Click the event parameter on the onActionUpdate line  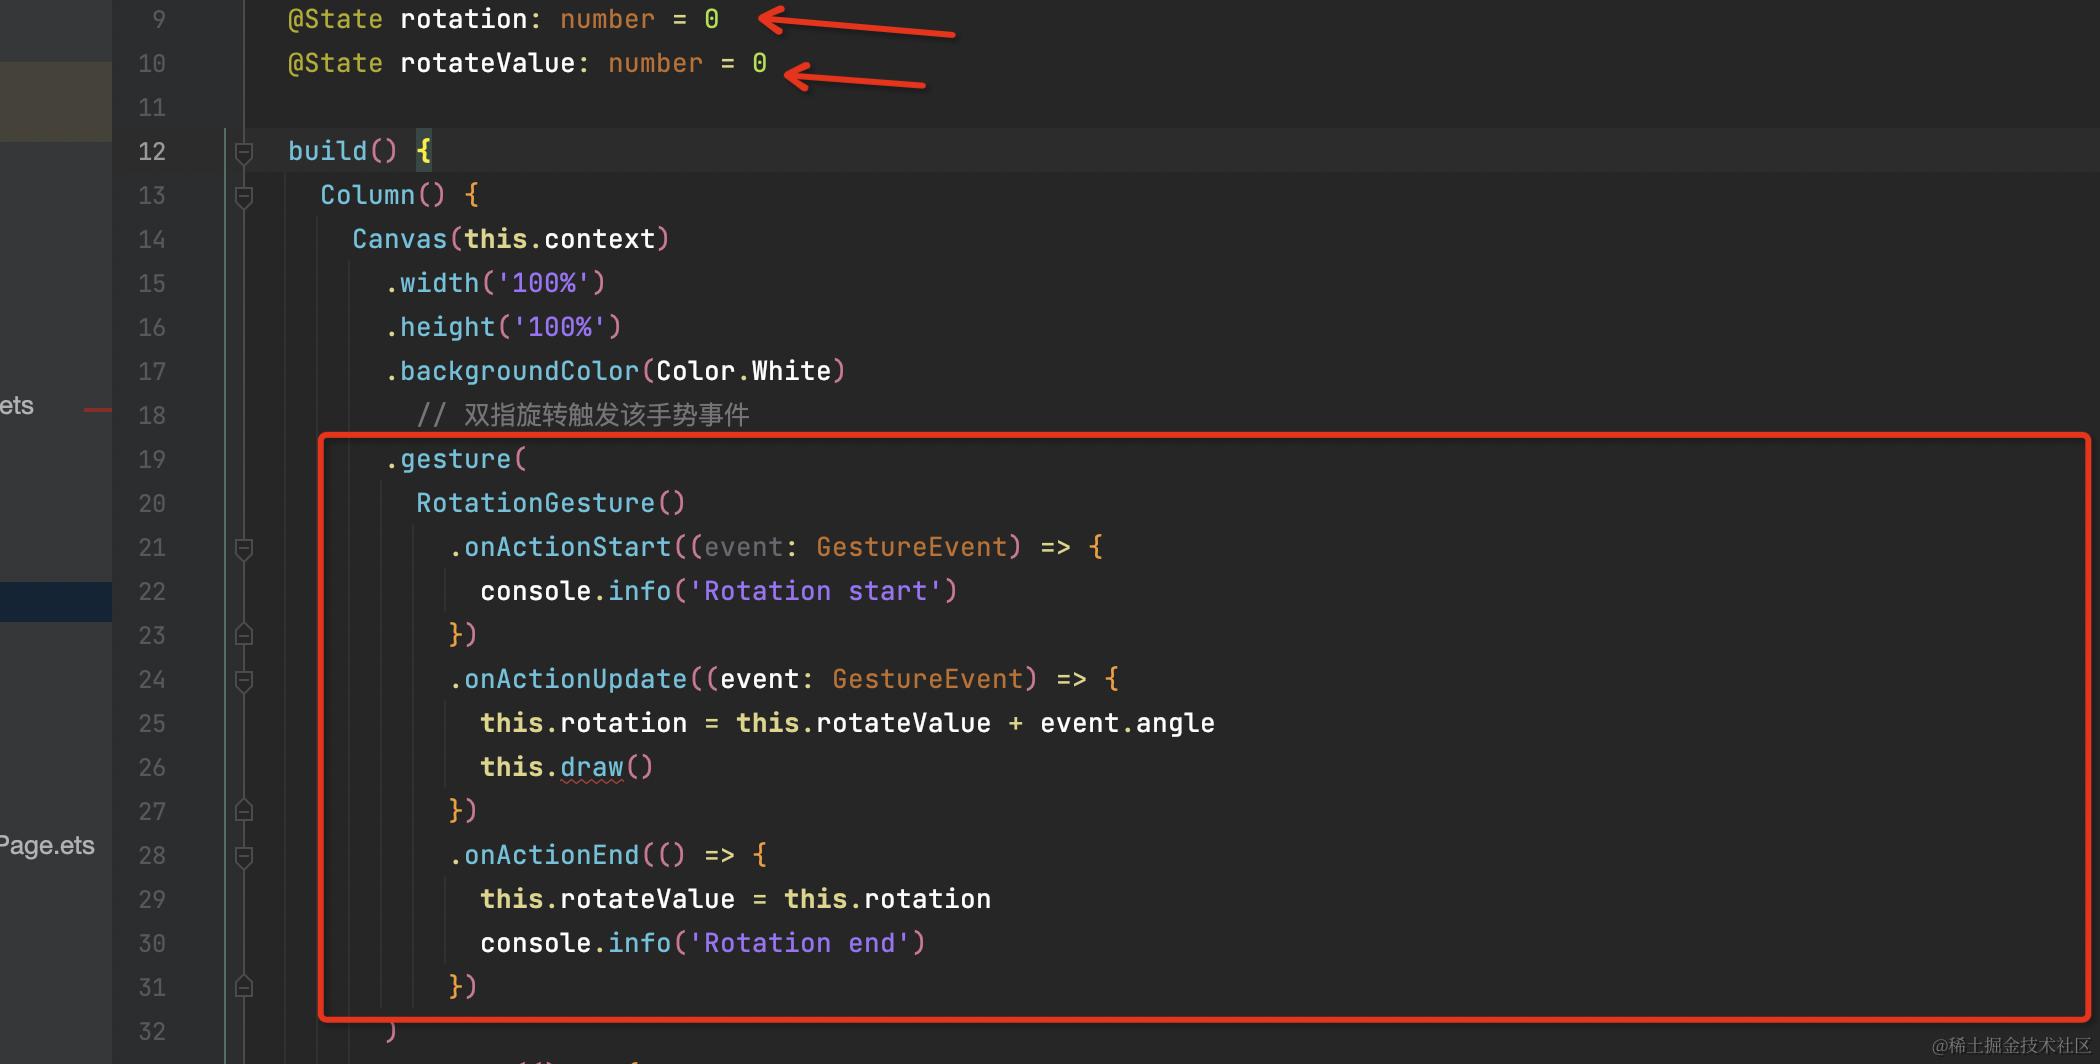[x=759, y=679]
